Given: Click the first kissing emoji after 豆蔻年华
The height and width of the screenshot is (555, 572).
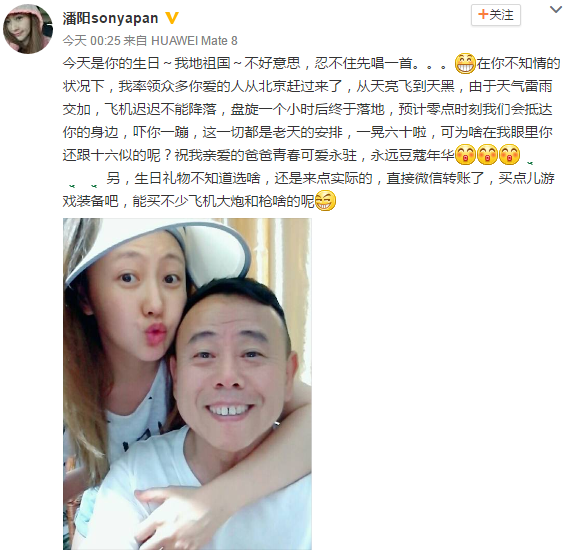Looking at the screenshot, I should click(x=465, y=155).
